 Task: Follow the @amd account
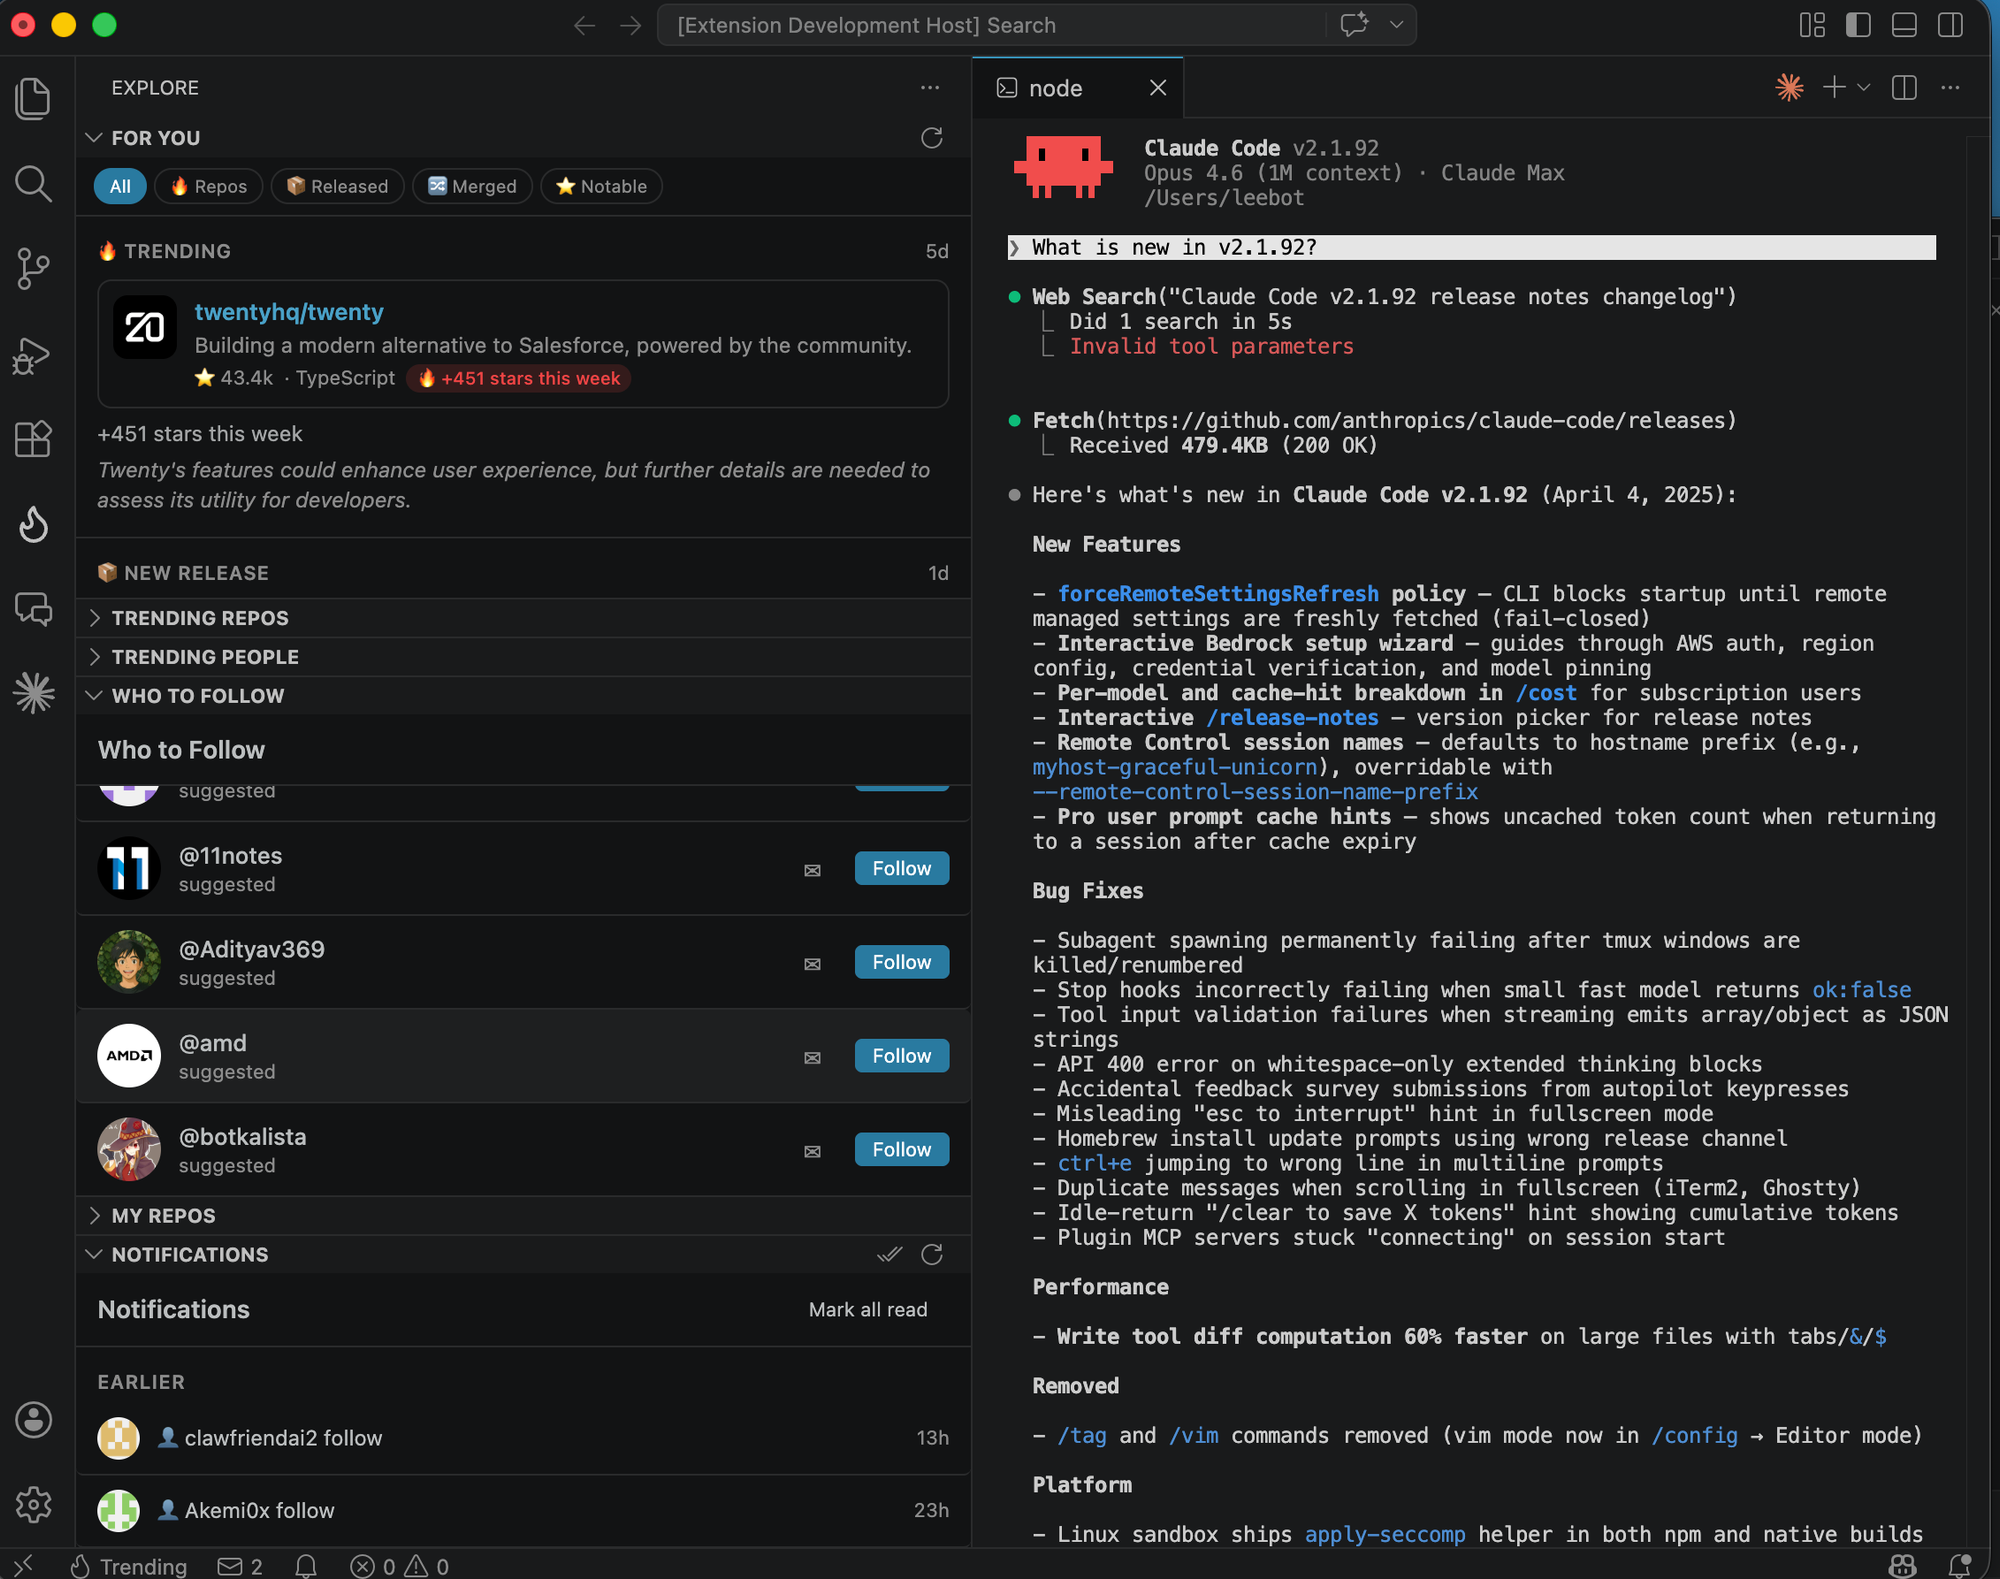pos(900,1055)
